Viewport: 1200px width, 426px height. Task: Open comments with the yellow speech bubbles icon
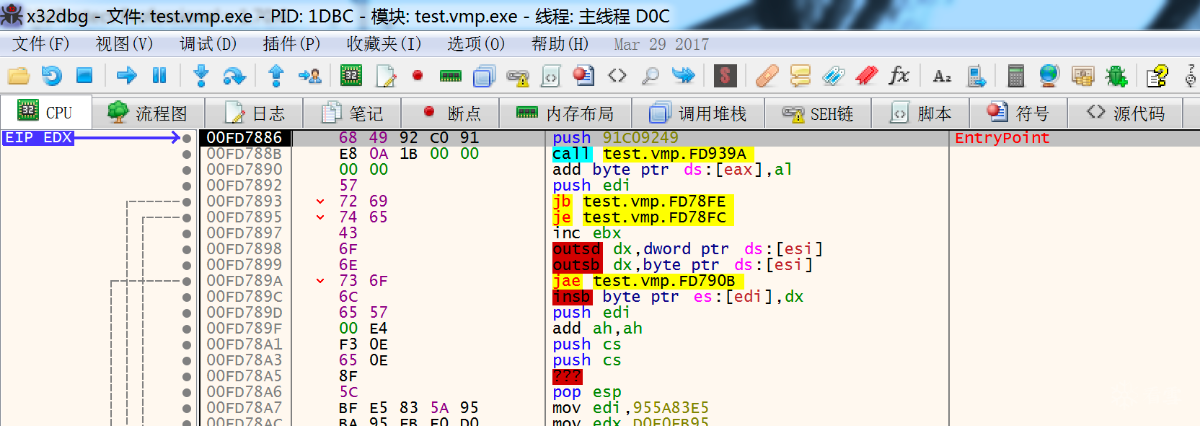pyautogui.click(x=801, y=75)
